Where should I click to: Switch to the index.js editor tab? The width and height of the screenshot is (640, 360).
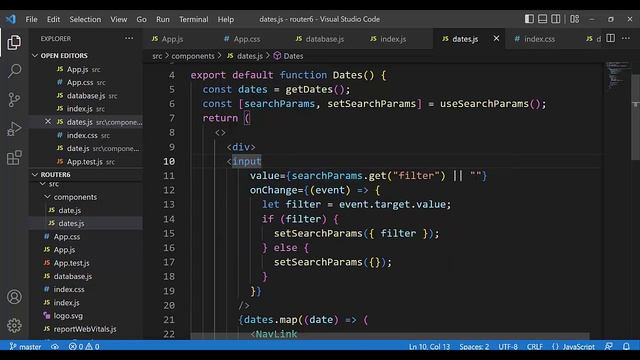(x=397, y=39)
